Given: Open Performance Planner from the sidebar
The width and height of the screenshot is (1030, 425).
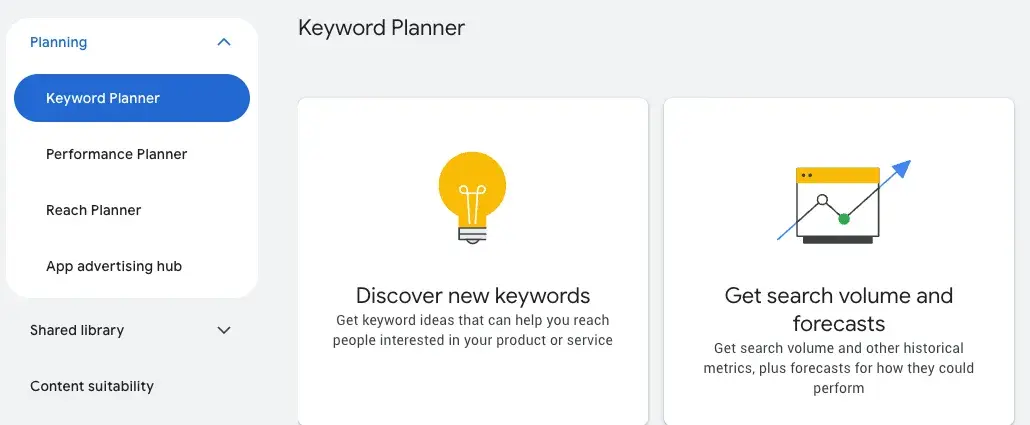Looking at the screenshot, I should (117, 154).
